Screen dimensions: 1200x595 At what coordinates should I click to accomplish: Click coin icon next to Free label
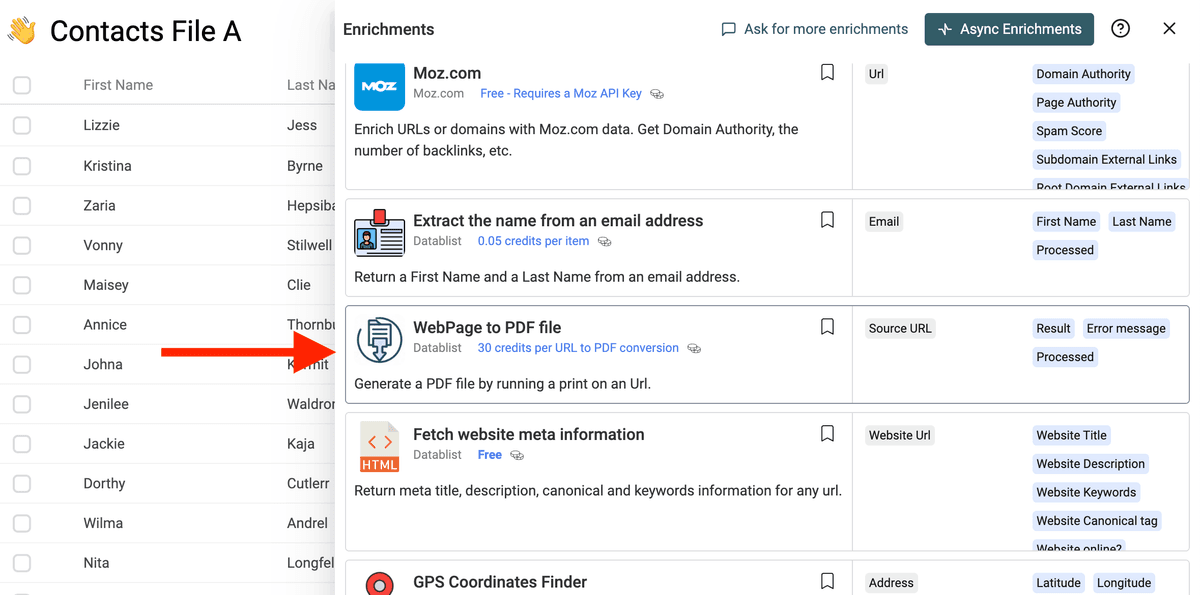[517, 456]
